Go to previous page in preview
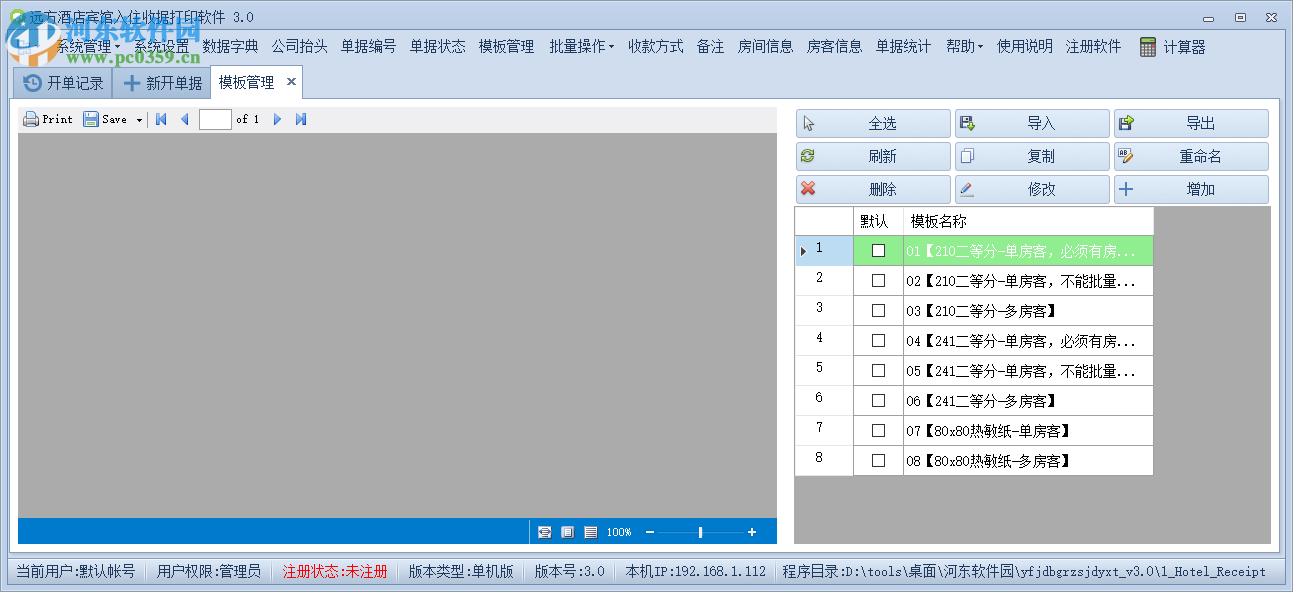 (x=184, y=119)
